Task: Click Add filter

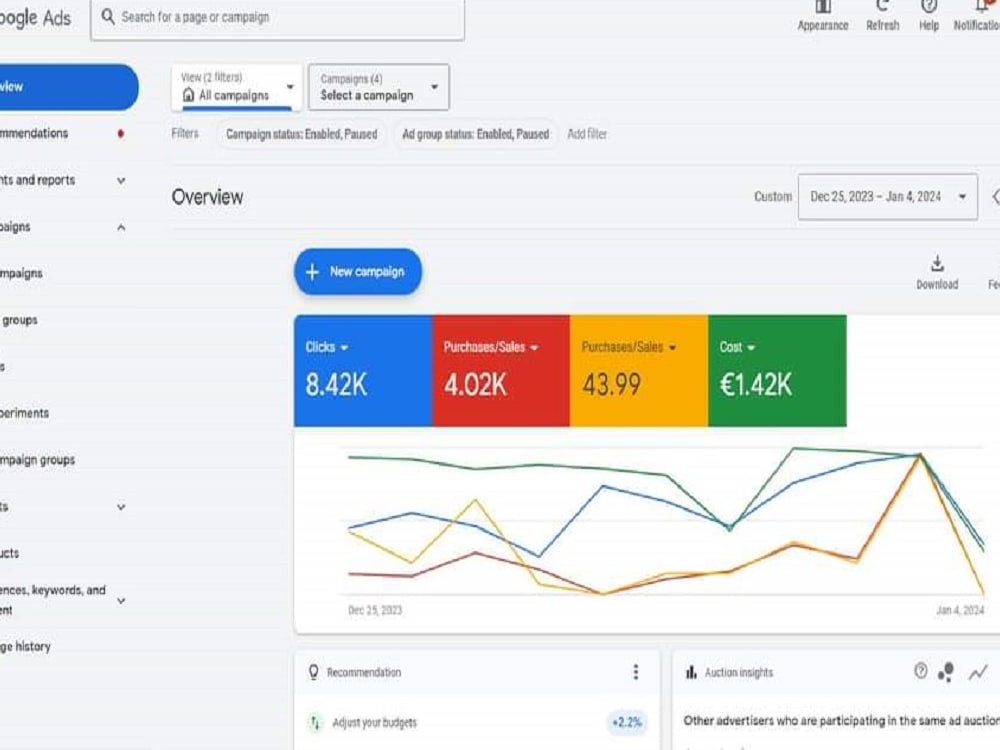Action: pyautogui.click(x=587, y=134)
